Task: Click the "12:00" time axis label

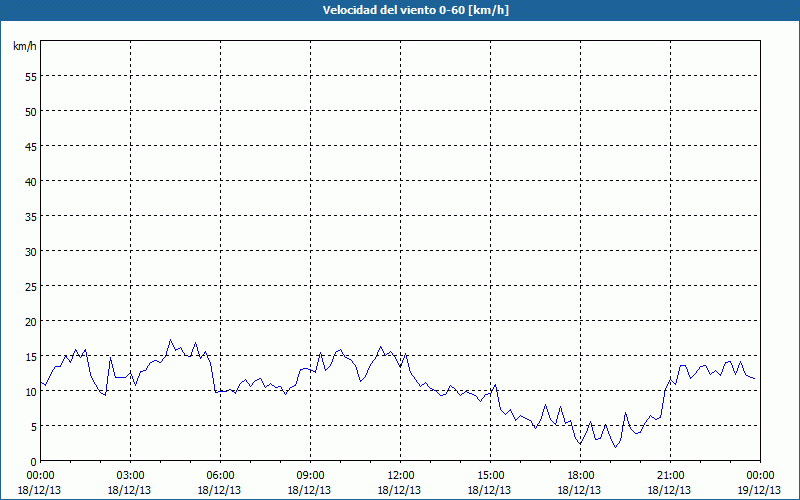Action: [399, 476]
